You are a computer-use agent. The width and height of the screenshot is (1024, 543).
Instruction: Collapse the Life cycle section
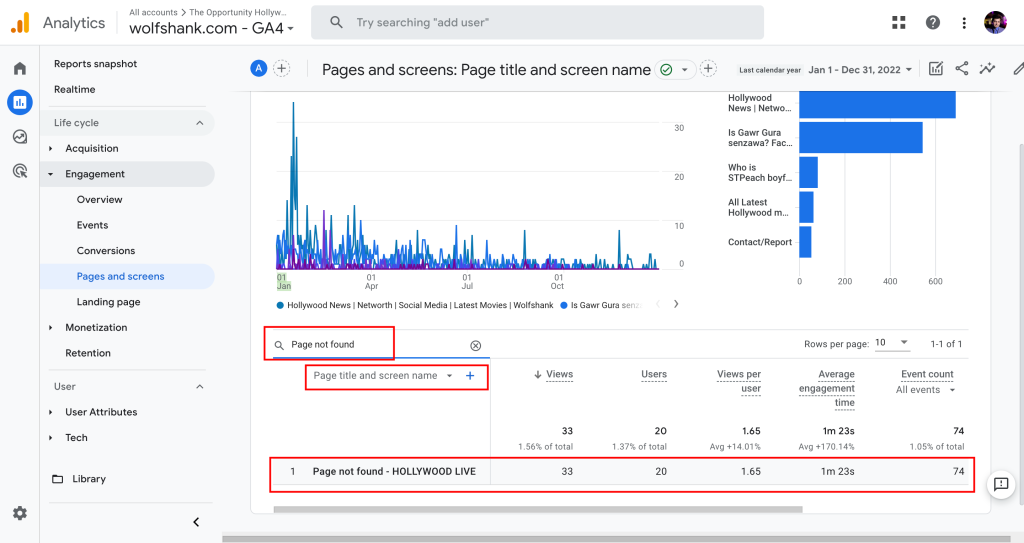200,123
